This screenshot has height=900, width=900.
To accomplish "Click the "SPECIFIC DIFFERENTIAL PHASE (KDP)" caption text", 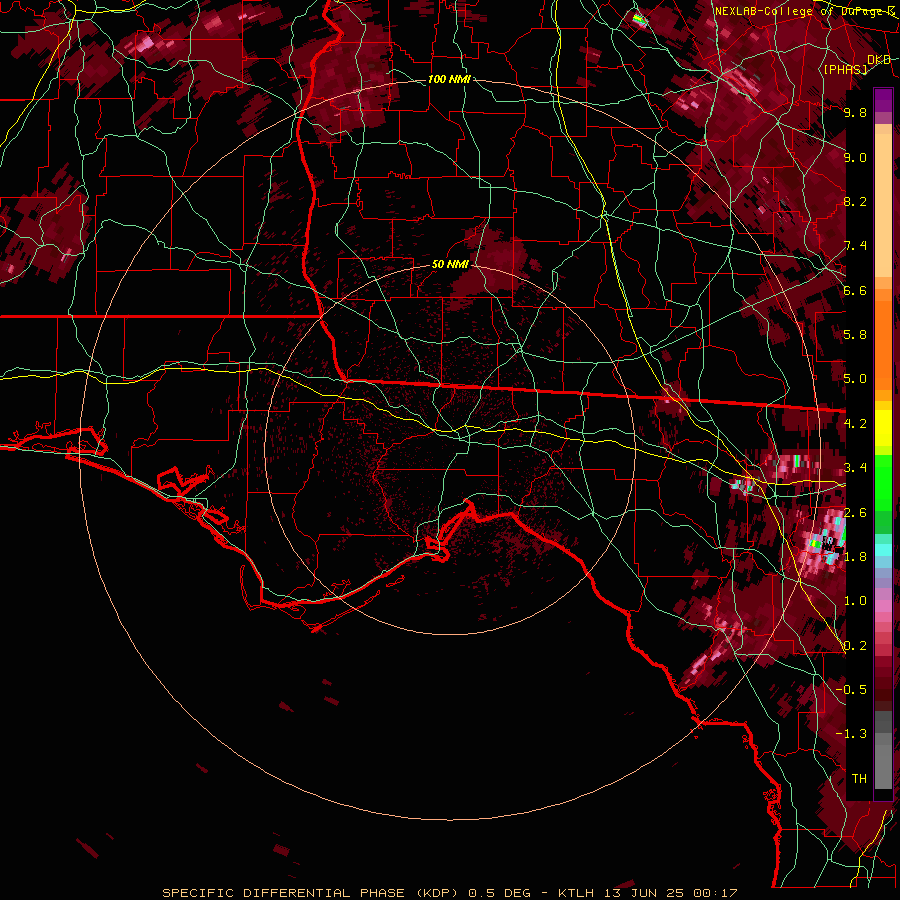I will (x=310, y=893).
